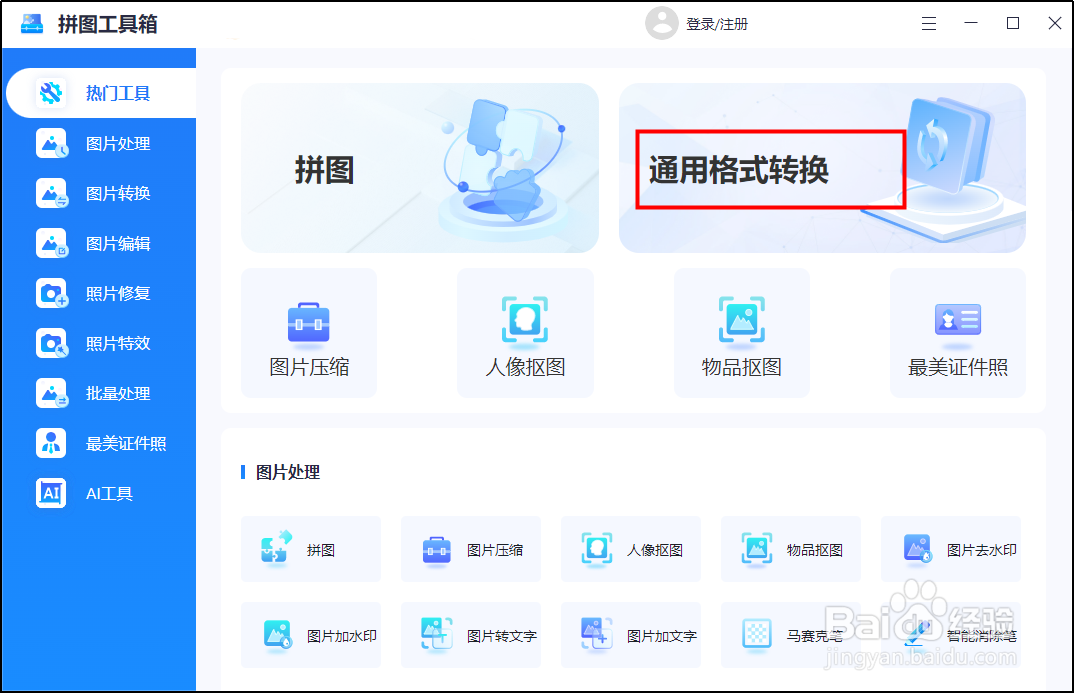Click the 图片加水印 icon
This screenshot has height=694, width=1075.
tap(278, 635)
